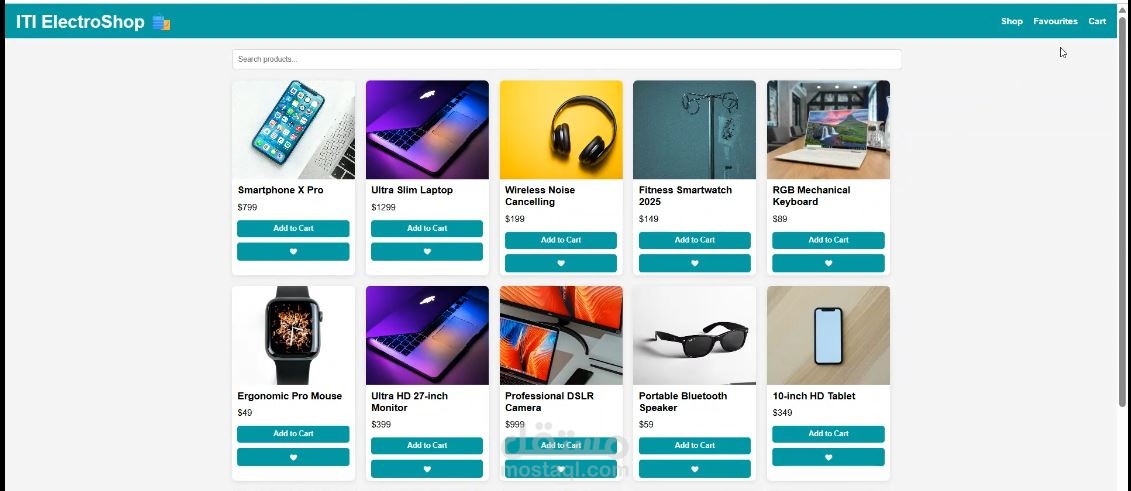This screenshot has width=1131, height=491.
Task: Toggle favourite on 10-inch HD Tablet
Action: [x=828, y=457]
